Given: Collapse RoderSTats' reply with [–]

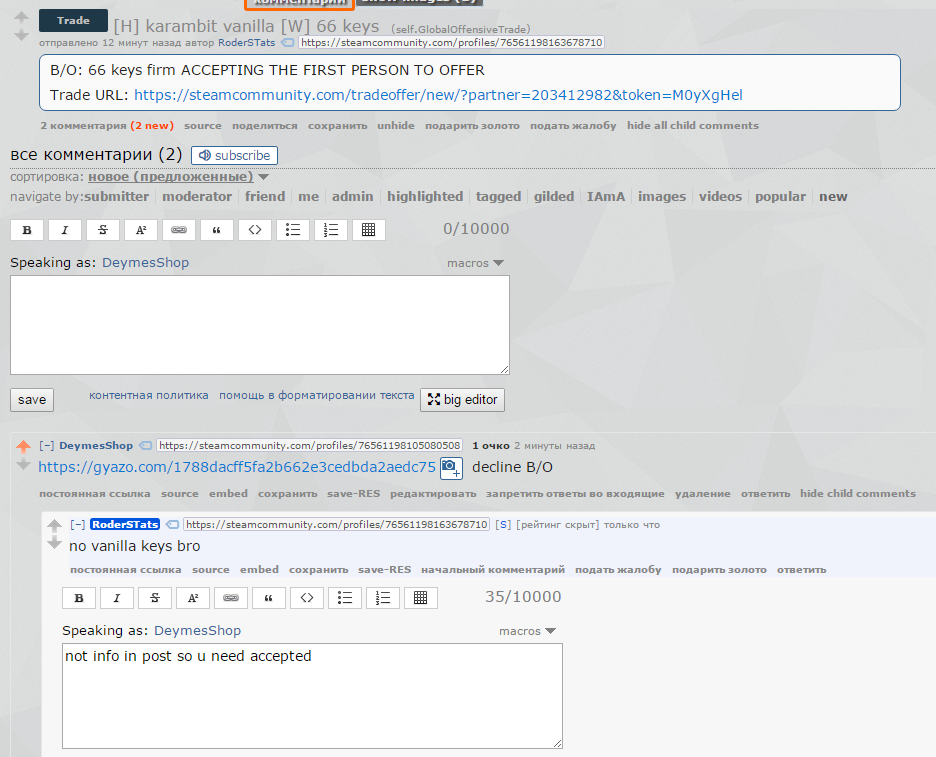Looking at the screenshot, I should [x=78, y=524].
